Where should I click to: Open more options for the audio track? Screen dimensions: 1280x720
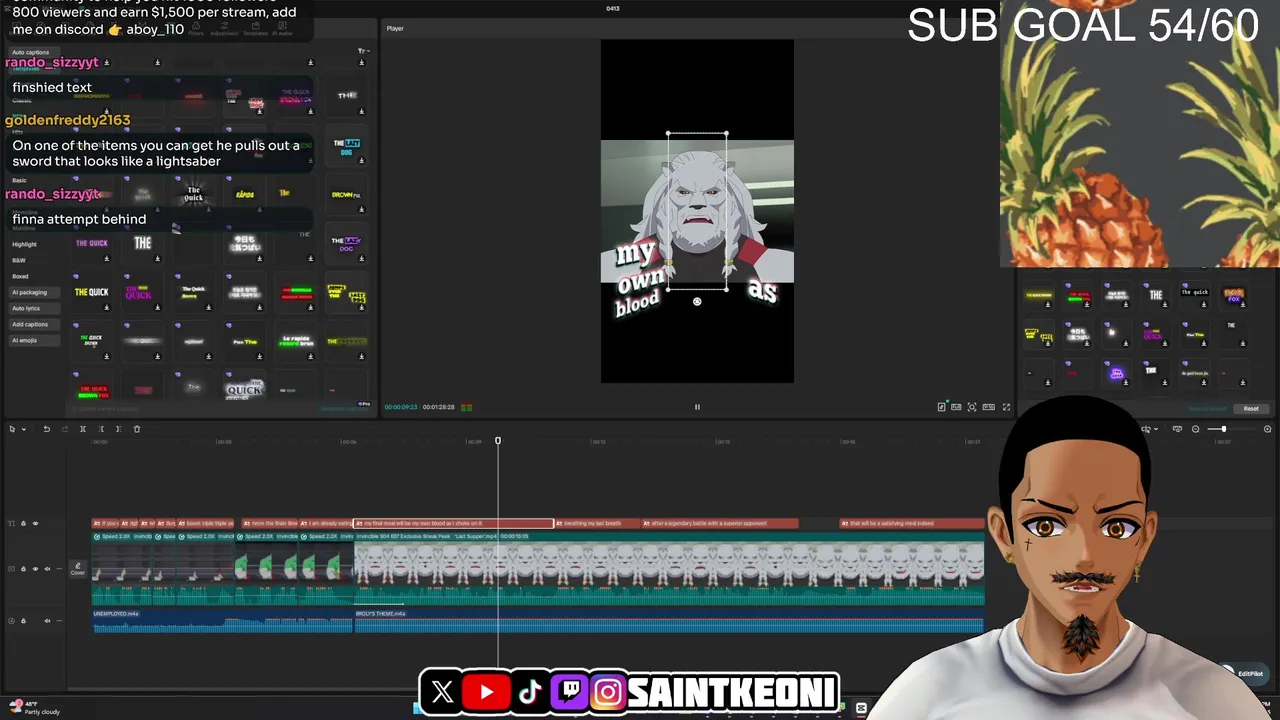[59, 621]
